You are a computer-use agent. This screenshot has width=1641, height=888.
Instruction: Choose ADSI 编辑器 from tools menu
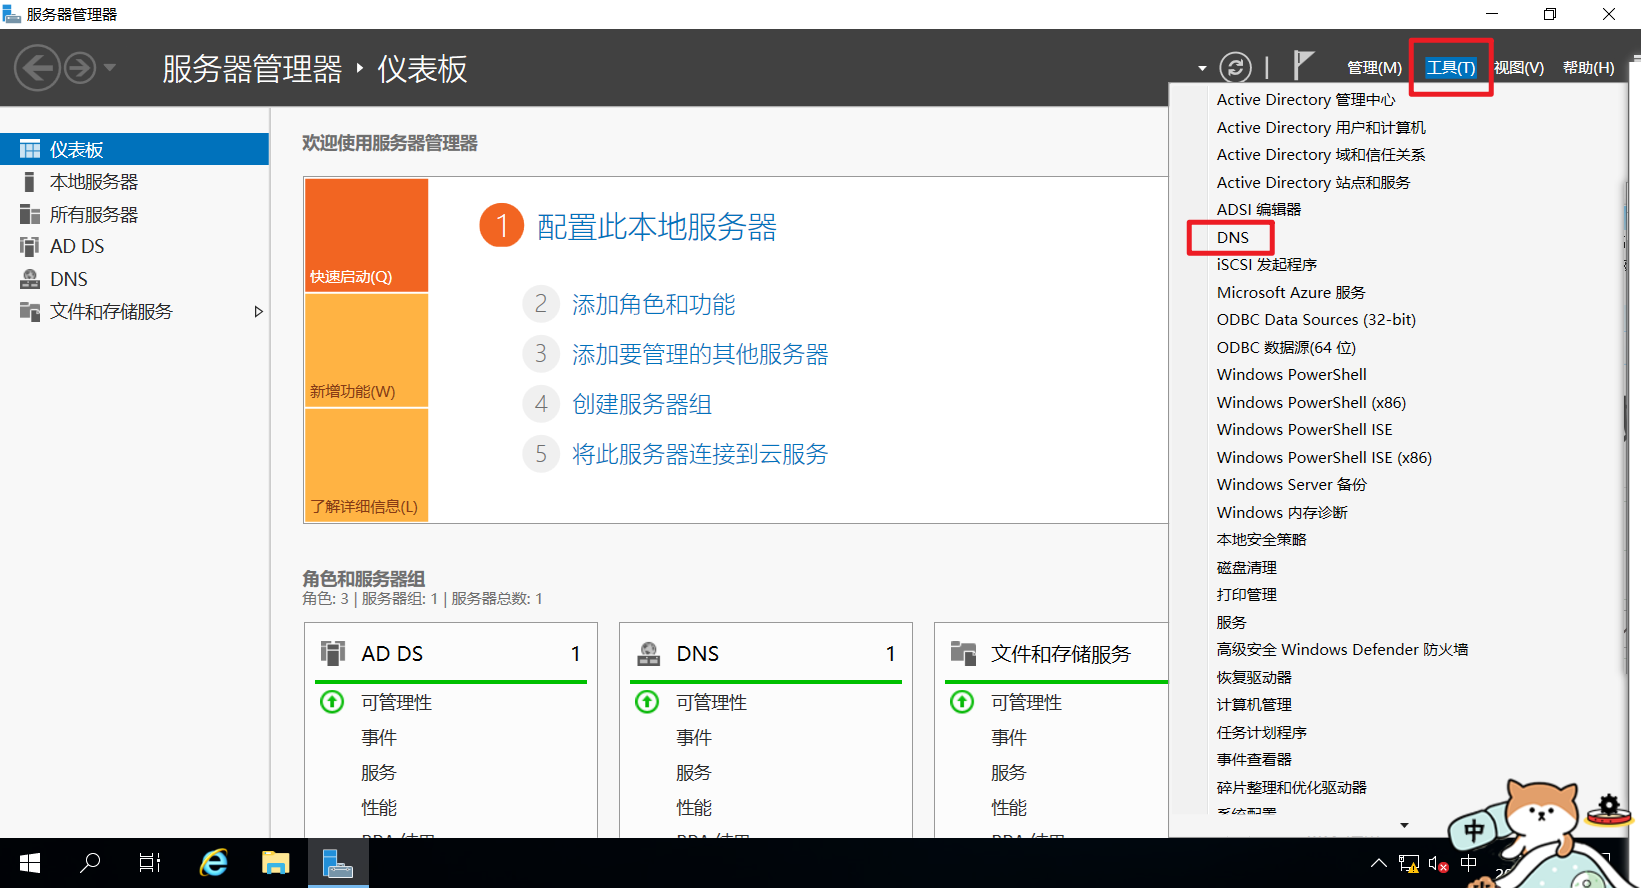[1259, 210]
